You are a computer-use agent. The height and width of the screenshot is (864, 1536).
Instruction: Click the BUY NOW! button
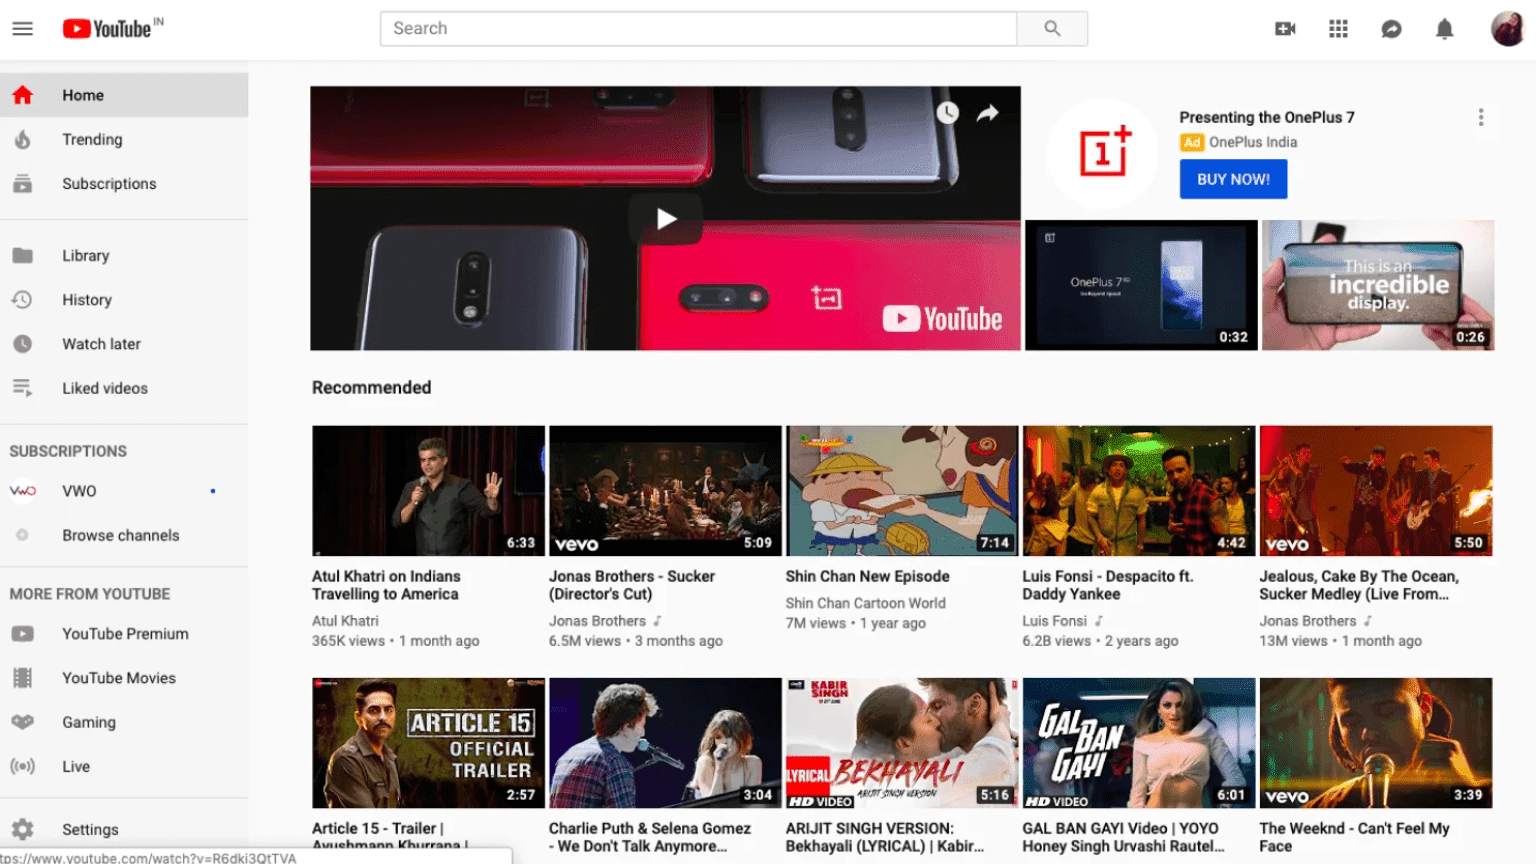[x=1233, y=180]
